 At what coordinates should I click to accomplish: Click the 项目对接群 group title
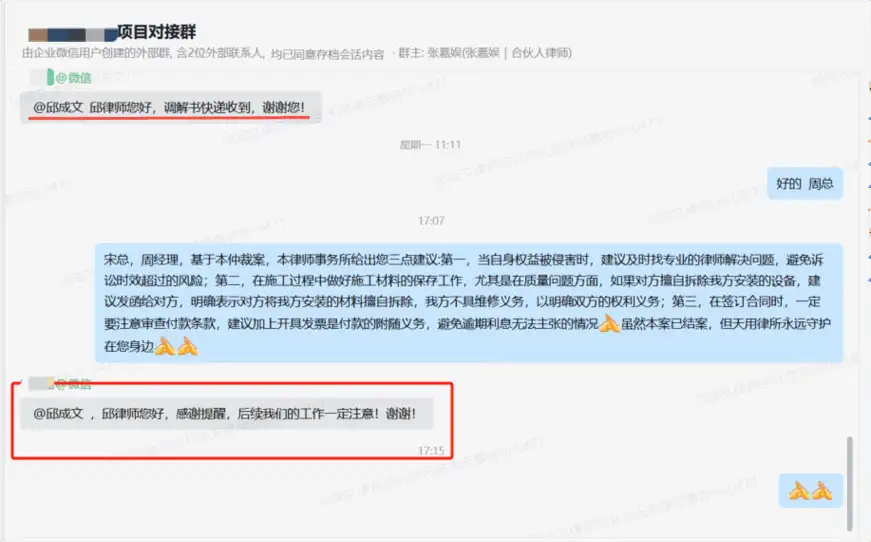(157, 32)
